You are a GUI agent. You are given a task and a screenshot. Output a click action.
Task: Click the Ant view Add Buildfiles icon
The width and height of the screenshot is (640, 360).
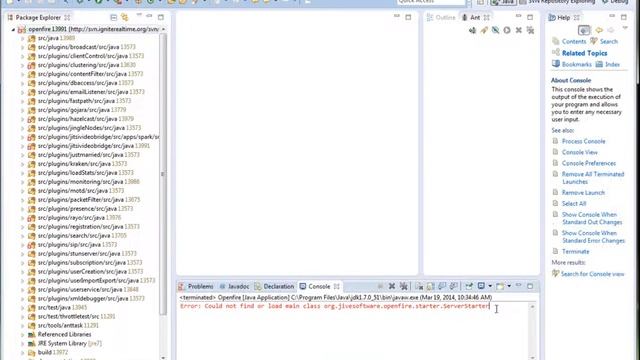click(x=472, y=30)
